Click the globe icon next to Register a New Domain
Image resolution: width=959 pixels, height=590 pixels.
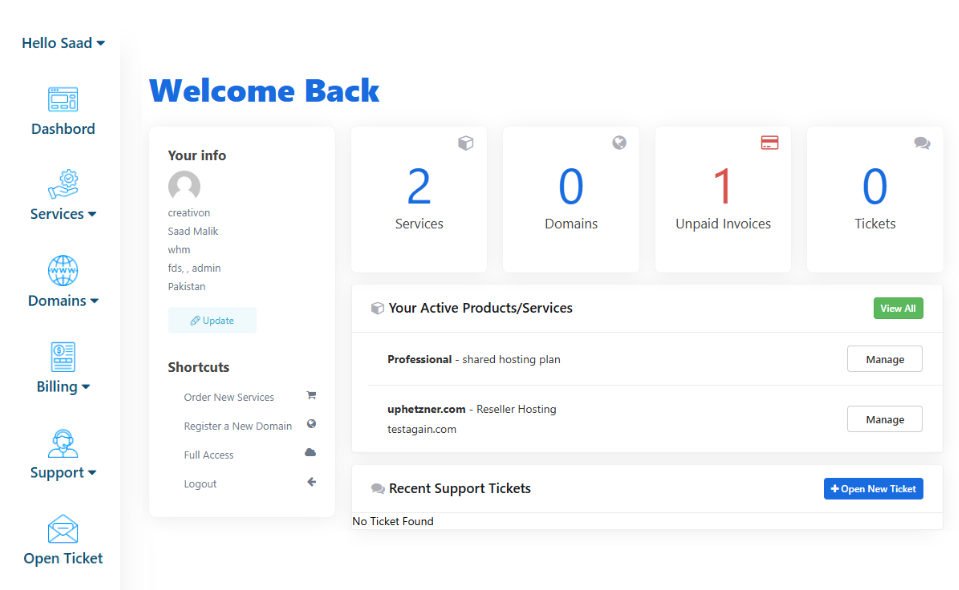311,425
